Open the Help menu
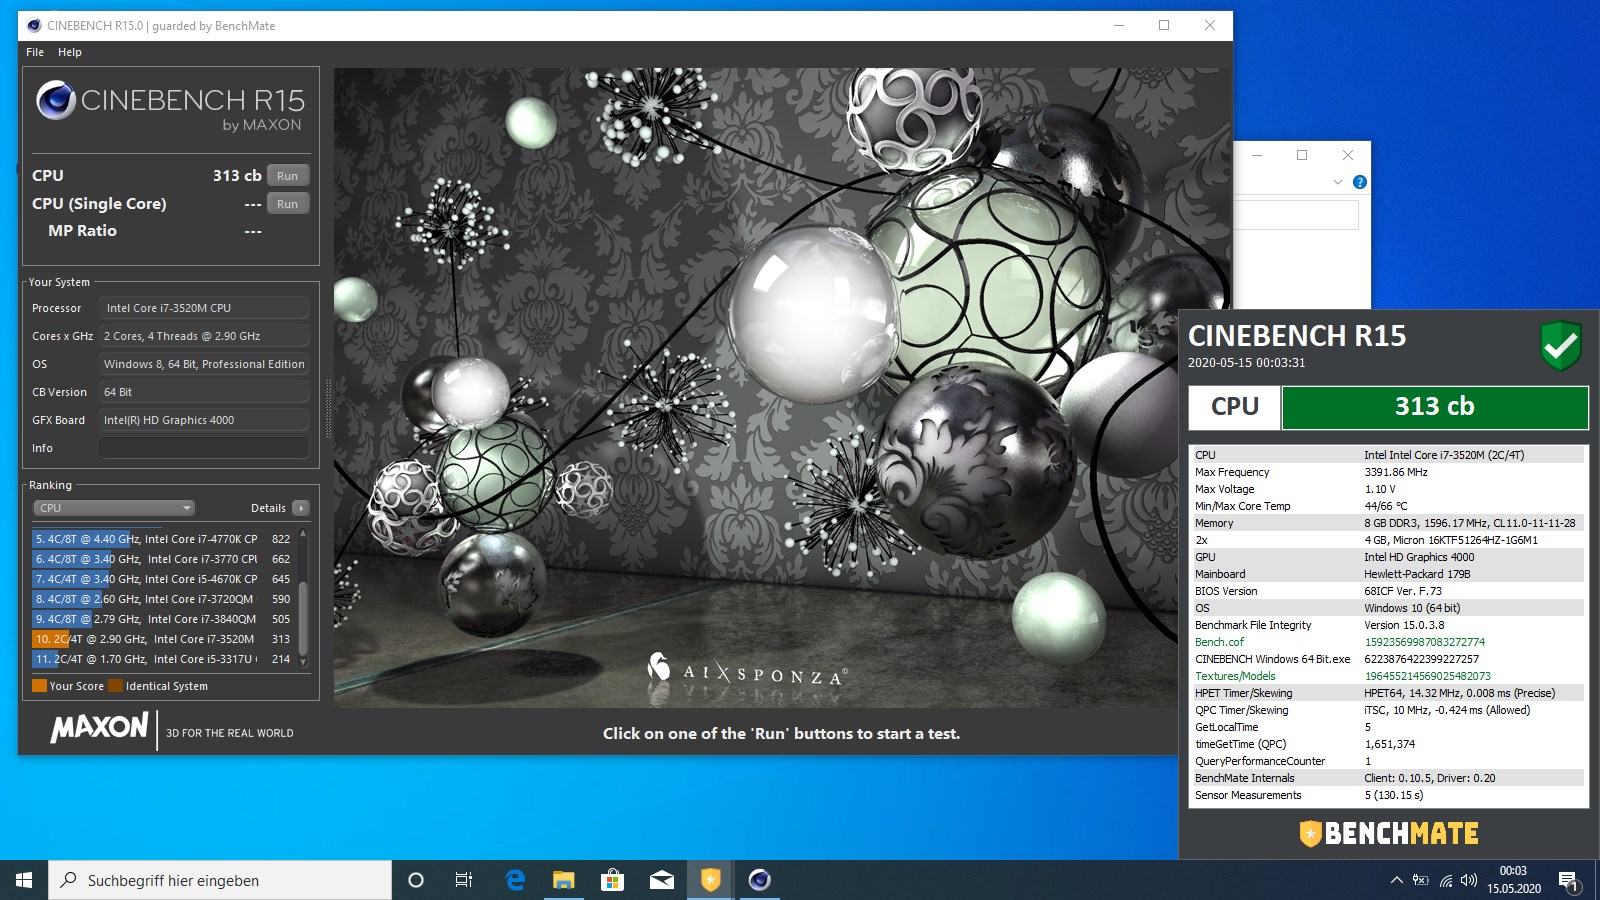Viewport: 1600px width, 900px height. 70,52
